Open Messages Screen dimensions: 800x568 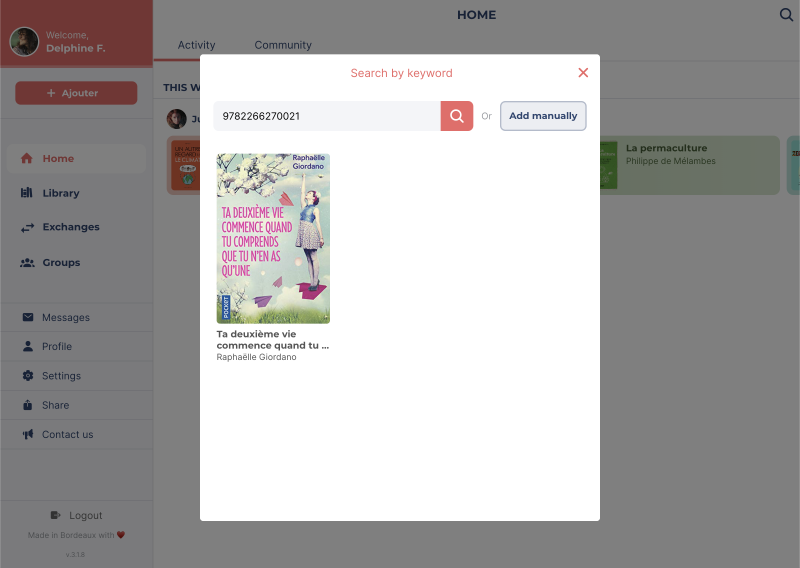tap(77, 317)
